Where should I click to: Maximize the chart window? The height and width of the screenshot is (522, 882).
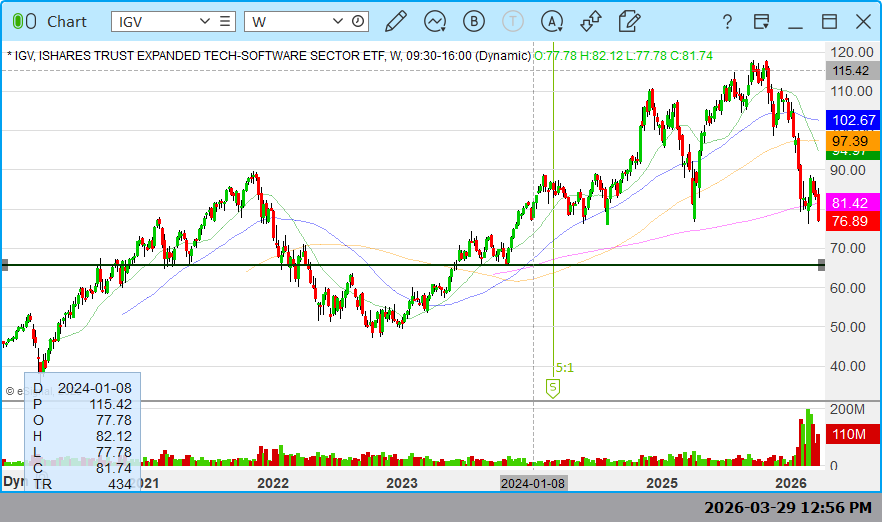click(x=829, y=22)
